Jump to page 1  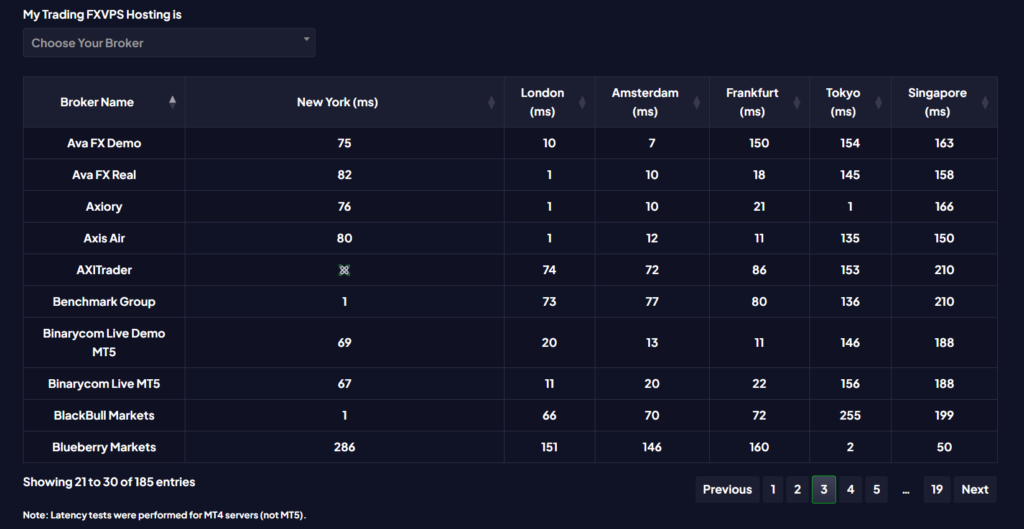pos(772,489)
